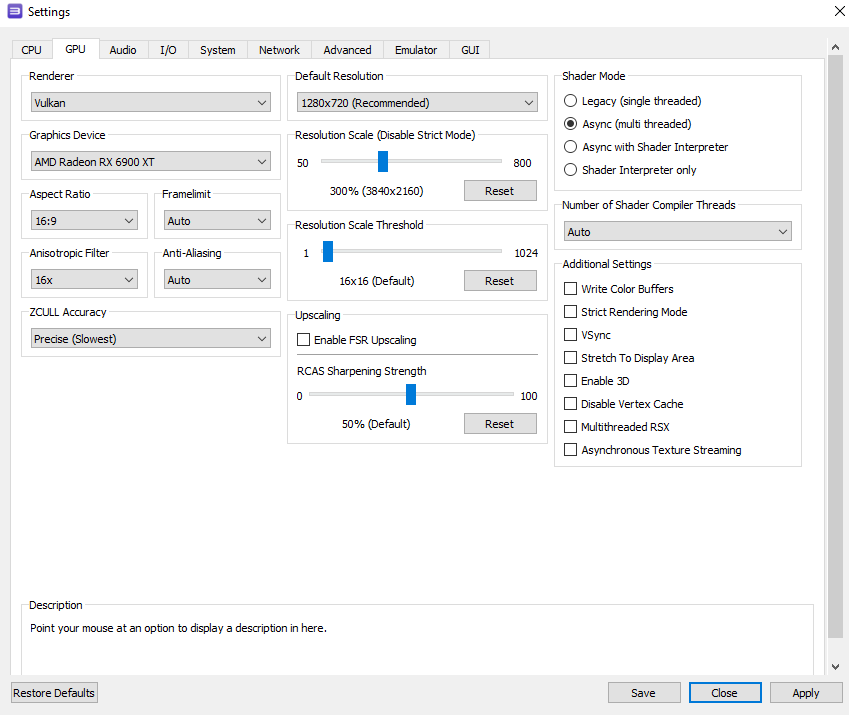Select the GUI tab
Image resolution: width=849 pixels, height=715 pixels.
pos(470,50)
